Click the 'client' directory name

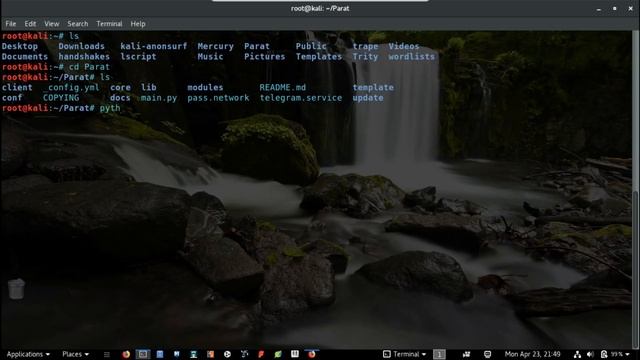point(17,87)
